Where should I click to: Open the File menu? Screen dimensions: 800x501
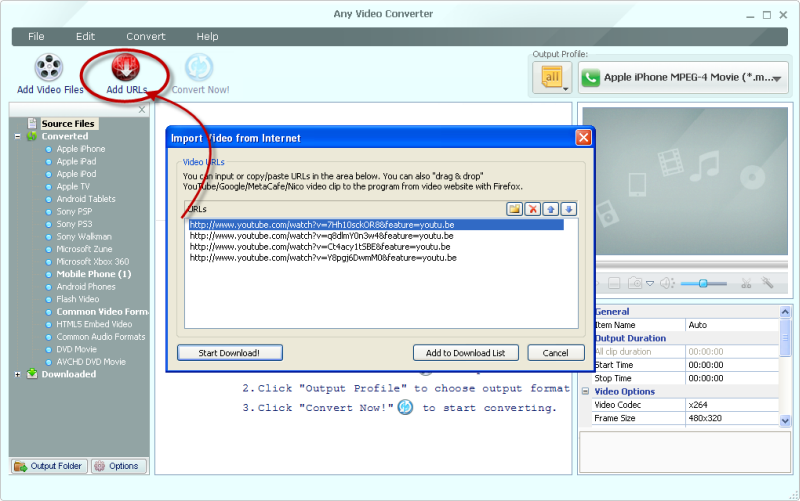click(36, 36)
